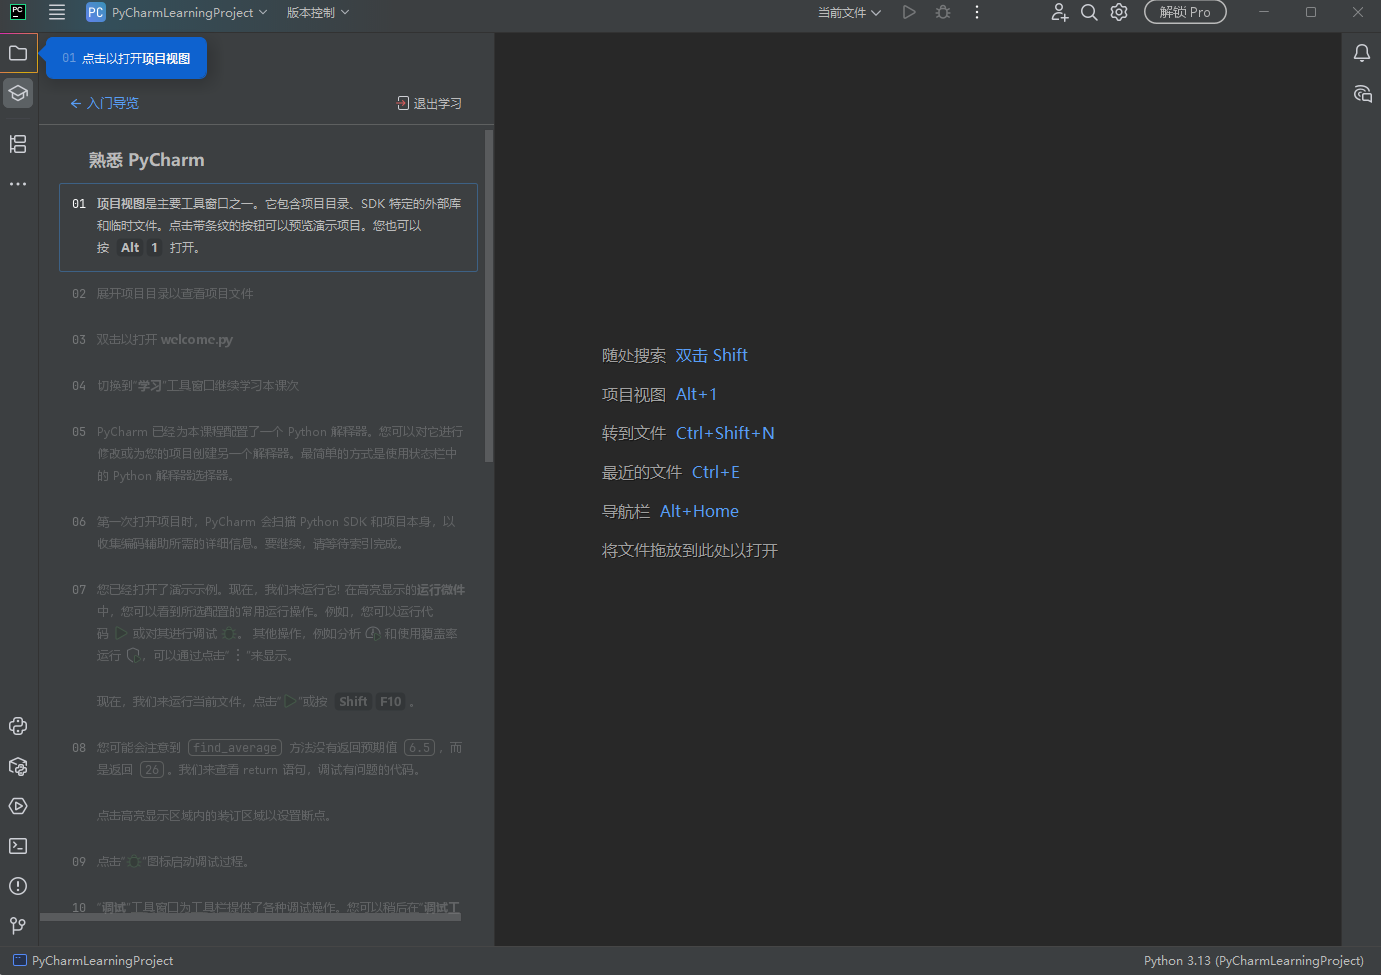Viewport: 1381px width, 975px height.
Task: Open the AI Assistant tool window
Action: pos(1362,94)
